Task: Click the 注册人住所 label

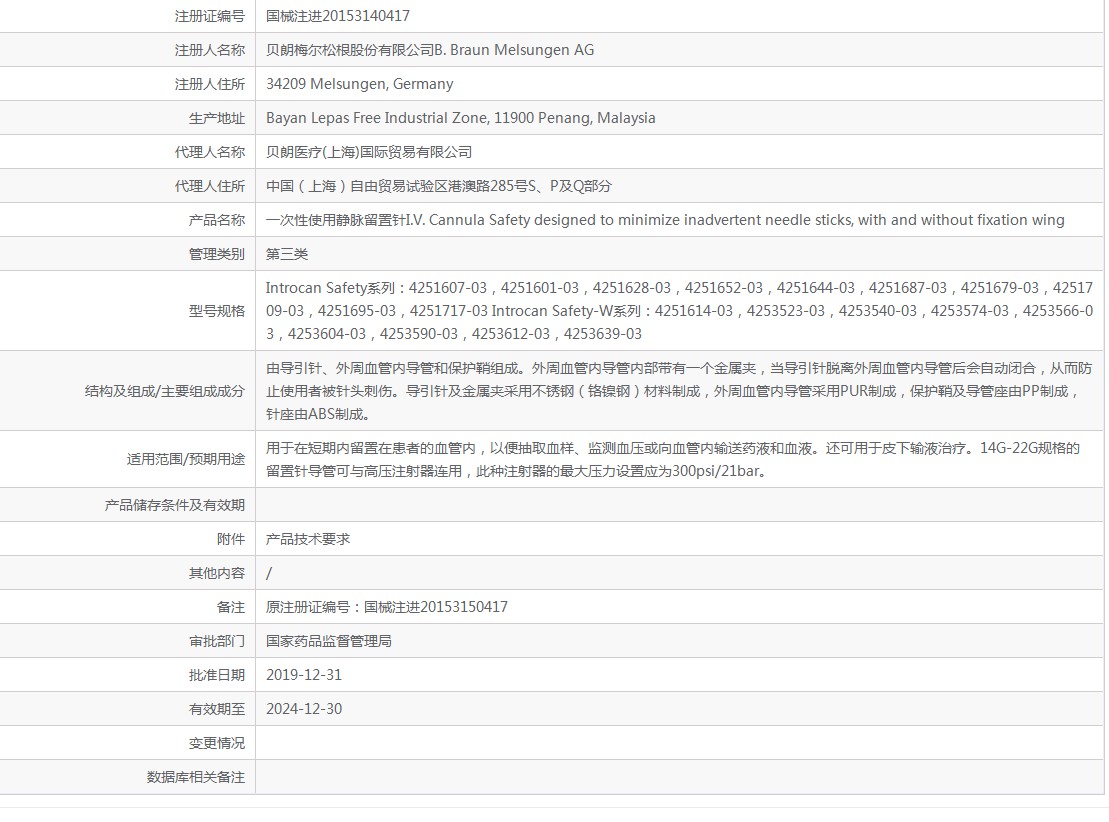Action: pyautogui.click(x=209, y=83)
